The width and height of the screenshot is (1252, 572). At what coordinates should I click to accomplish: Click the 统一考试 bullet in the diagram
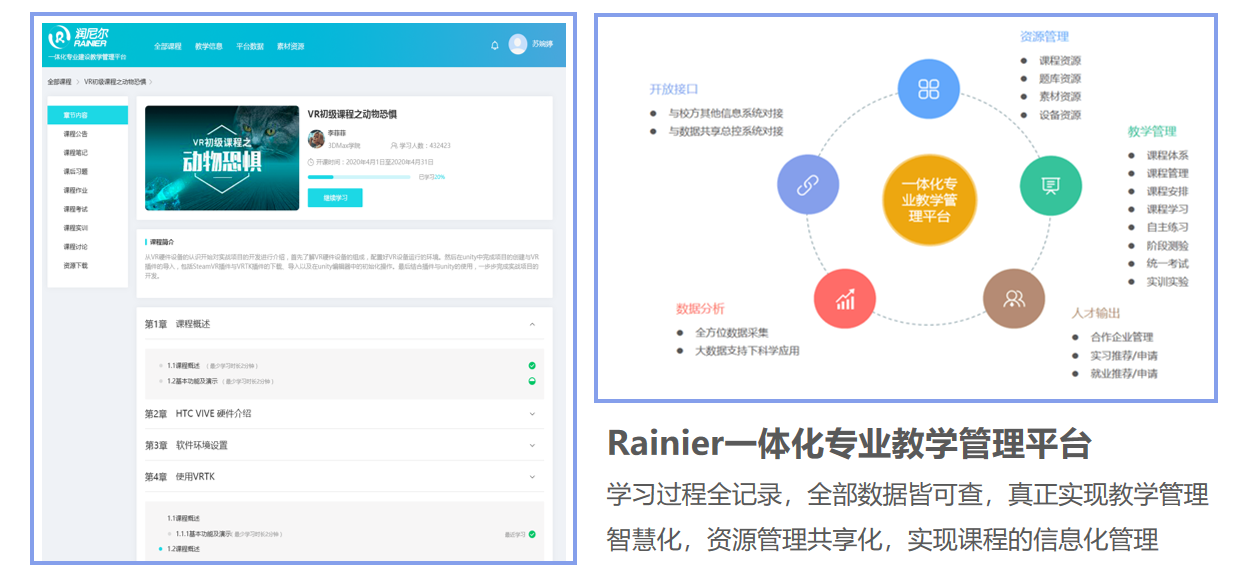[x=1167, y=263]
